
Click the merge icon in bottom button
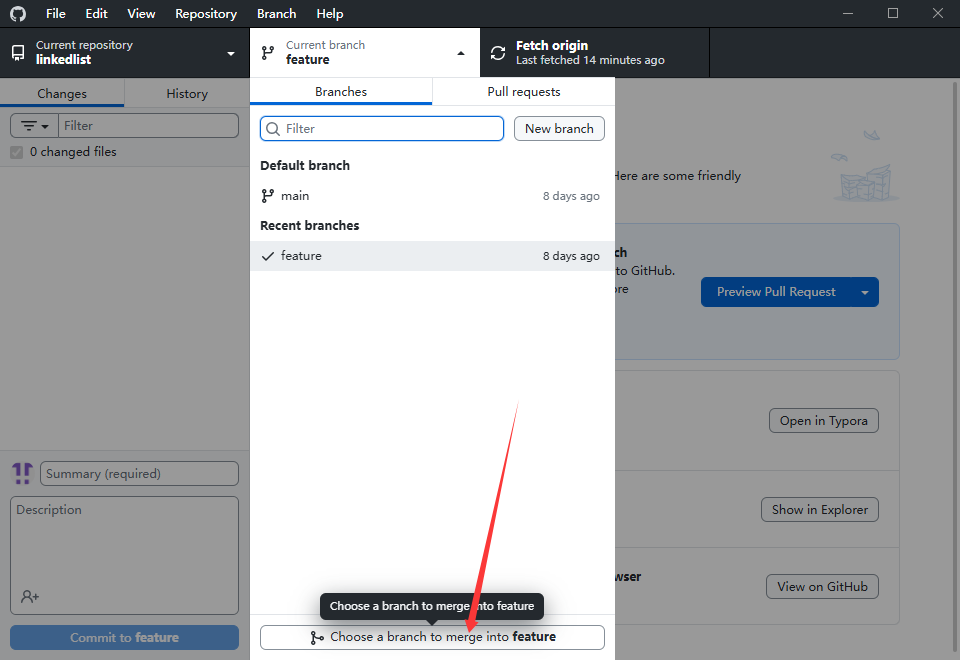click(317, 637)
